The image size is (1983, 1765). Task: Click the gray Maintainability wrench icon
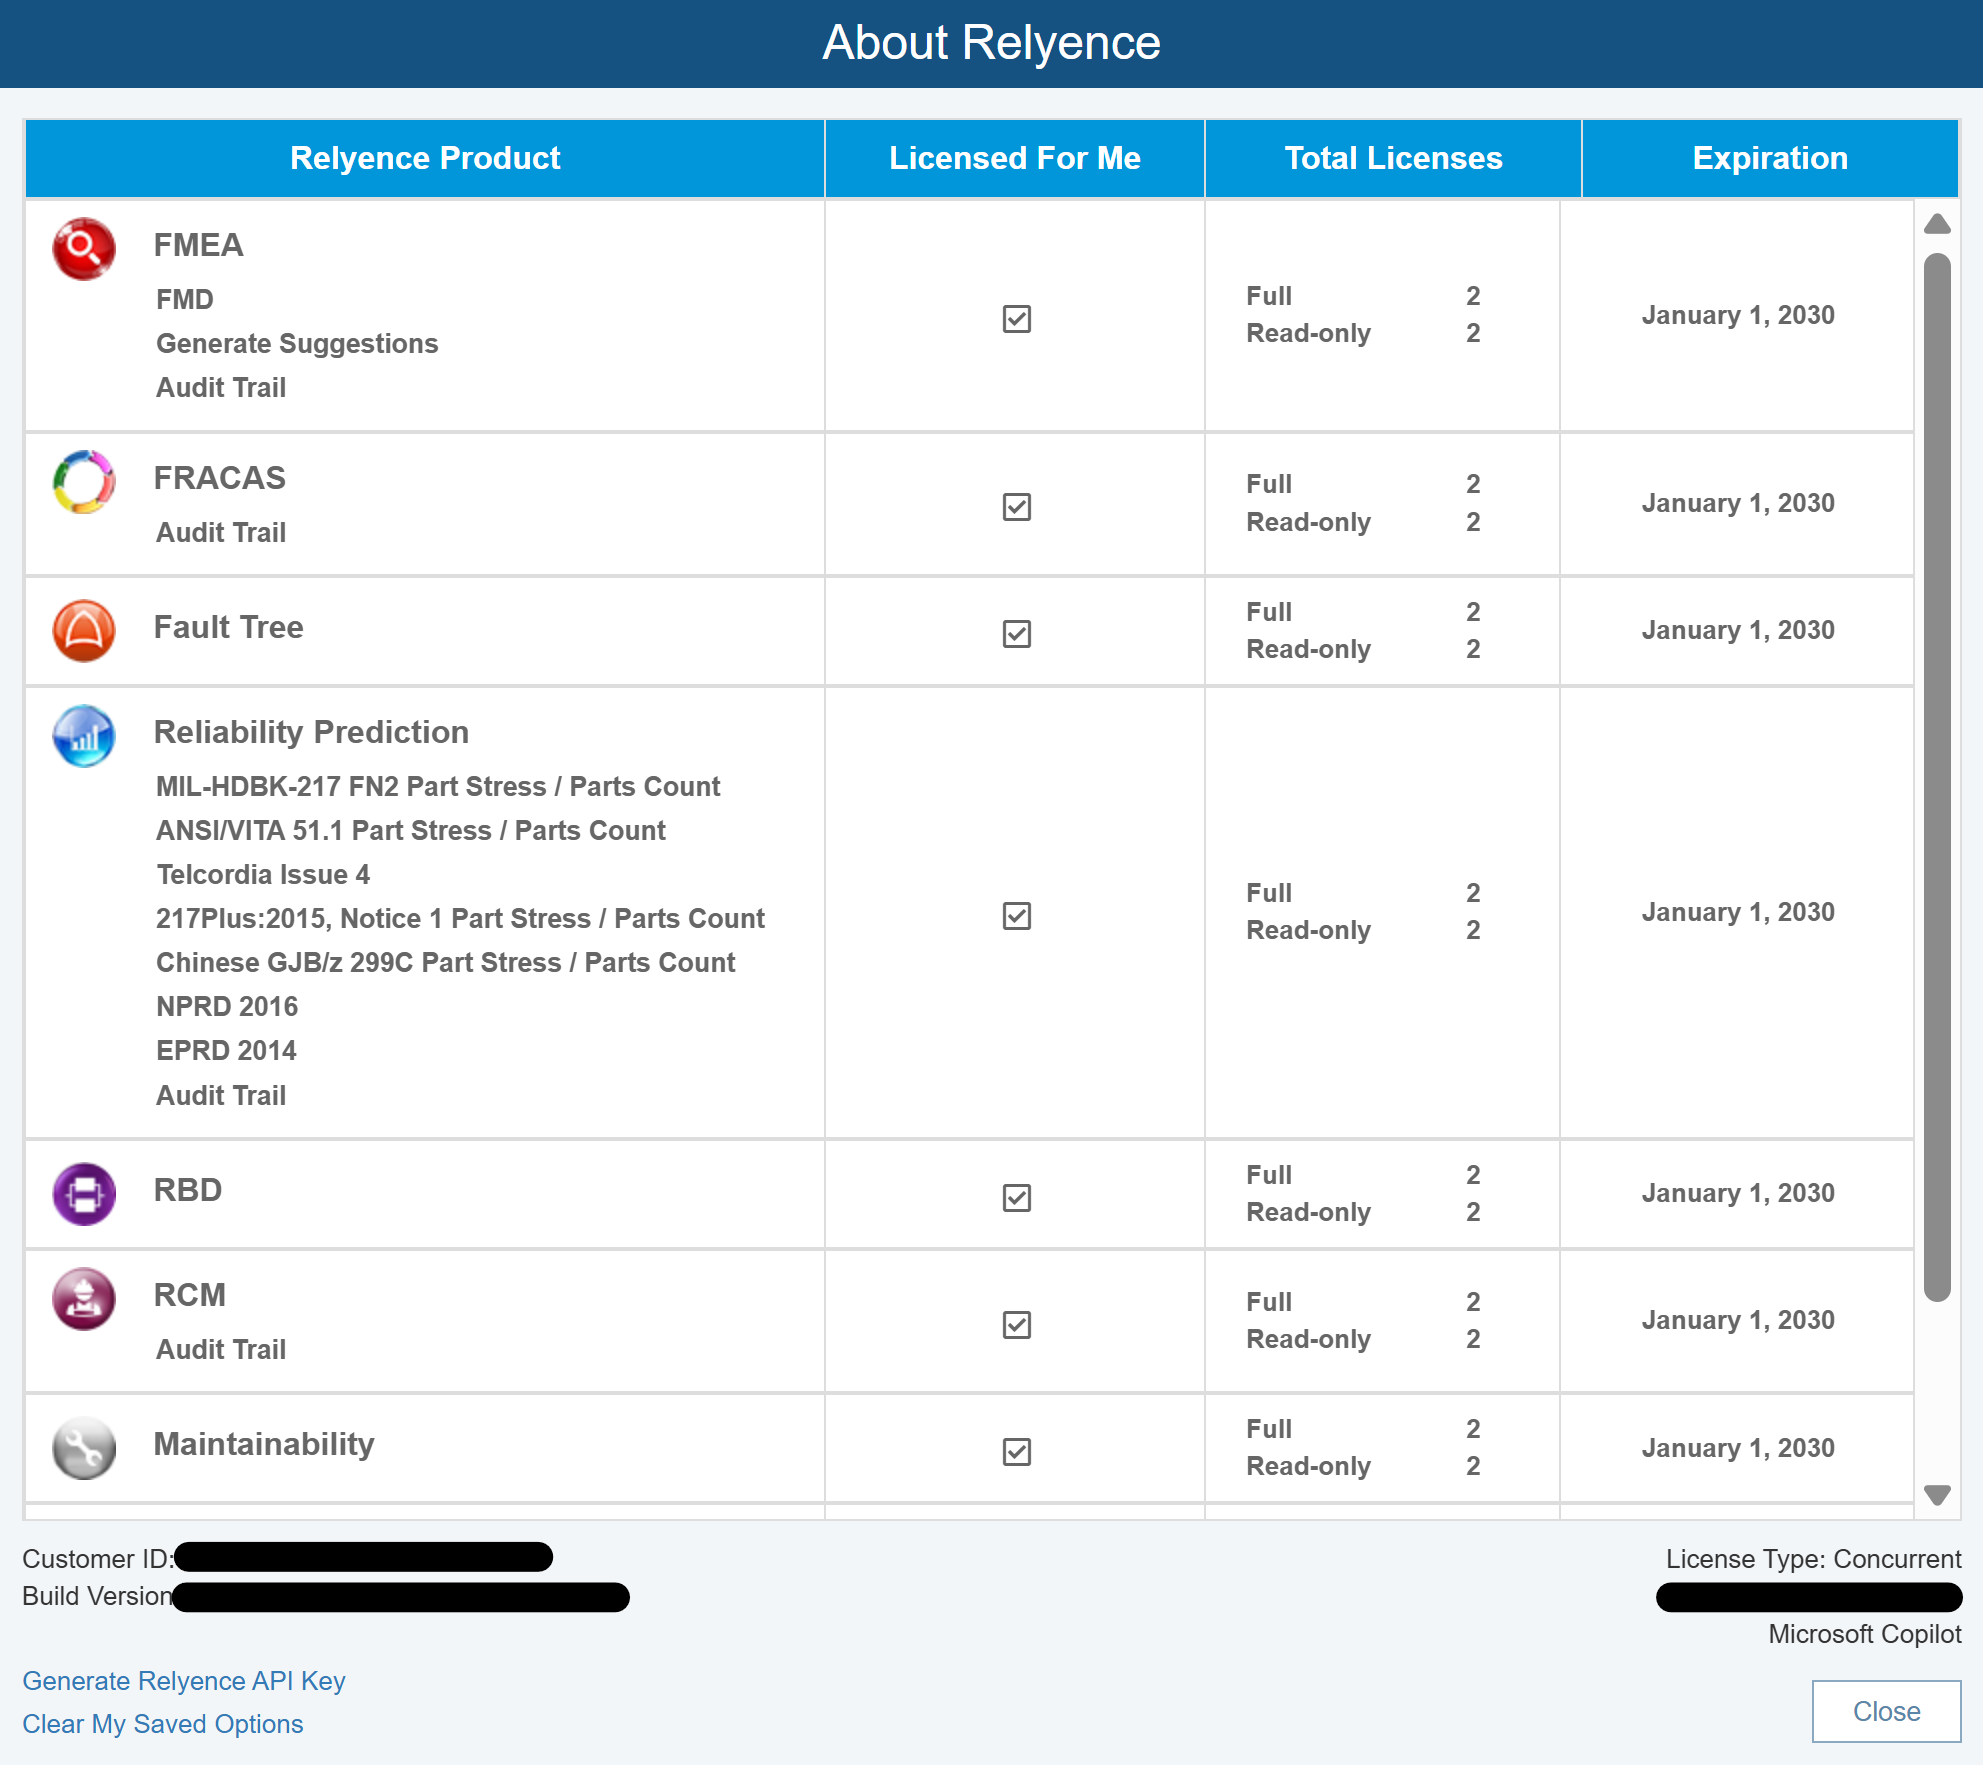(x=84, y=1448)
